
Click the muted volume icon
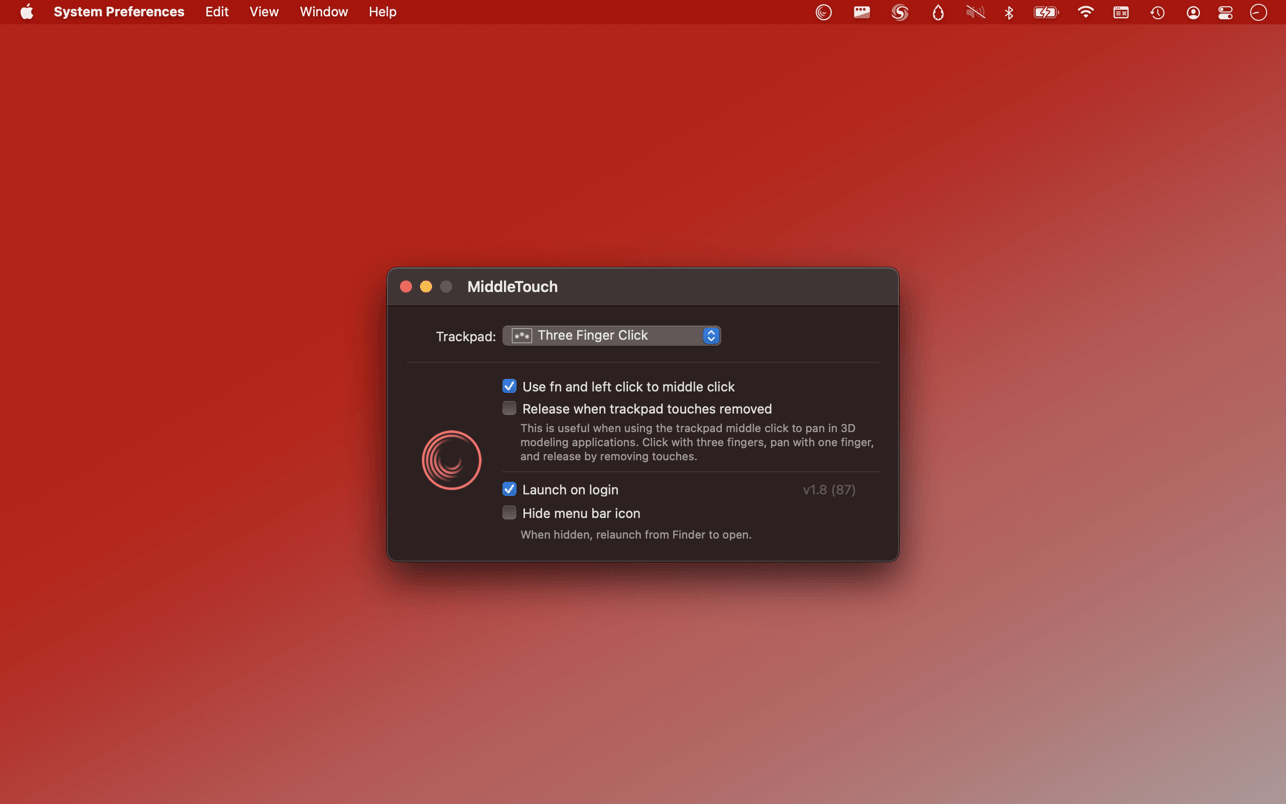[x=975, y=12]
